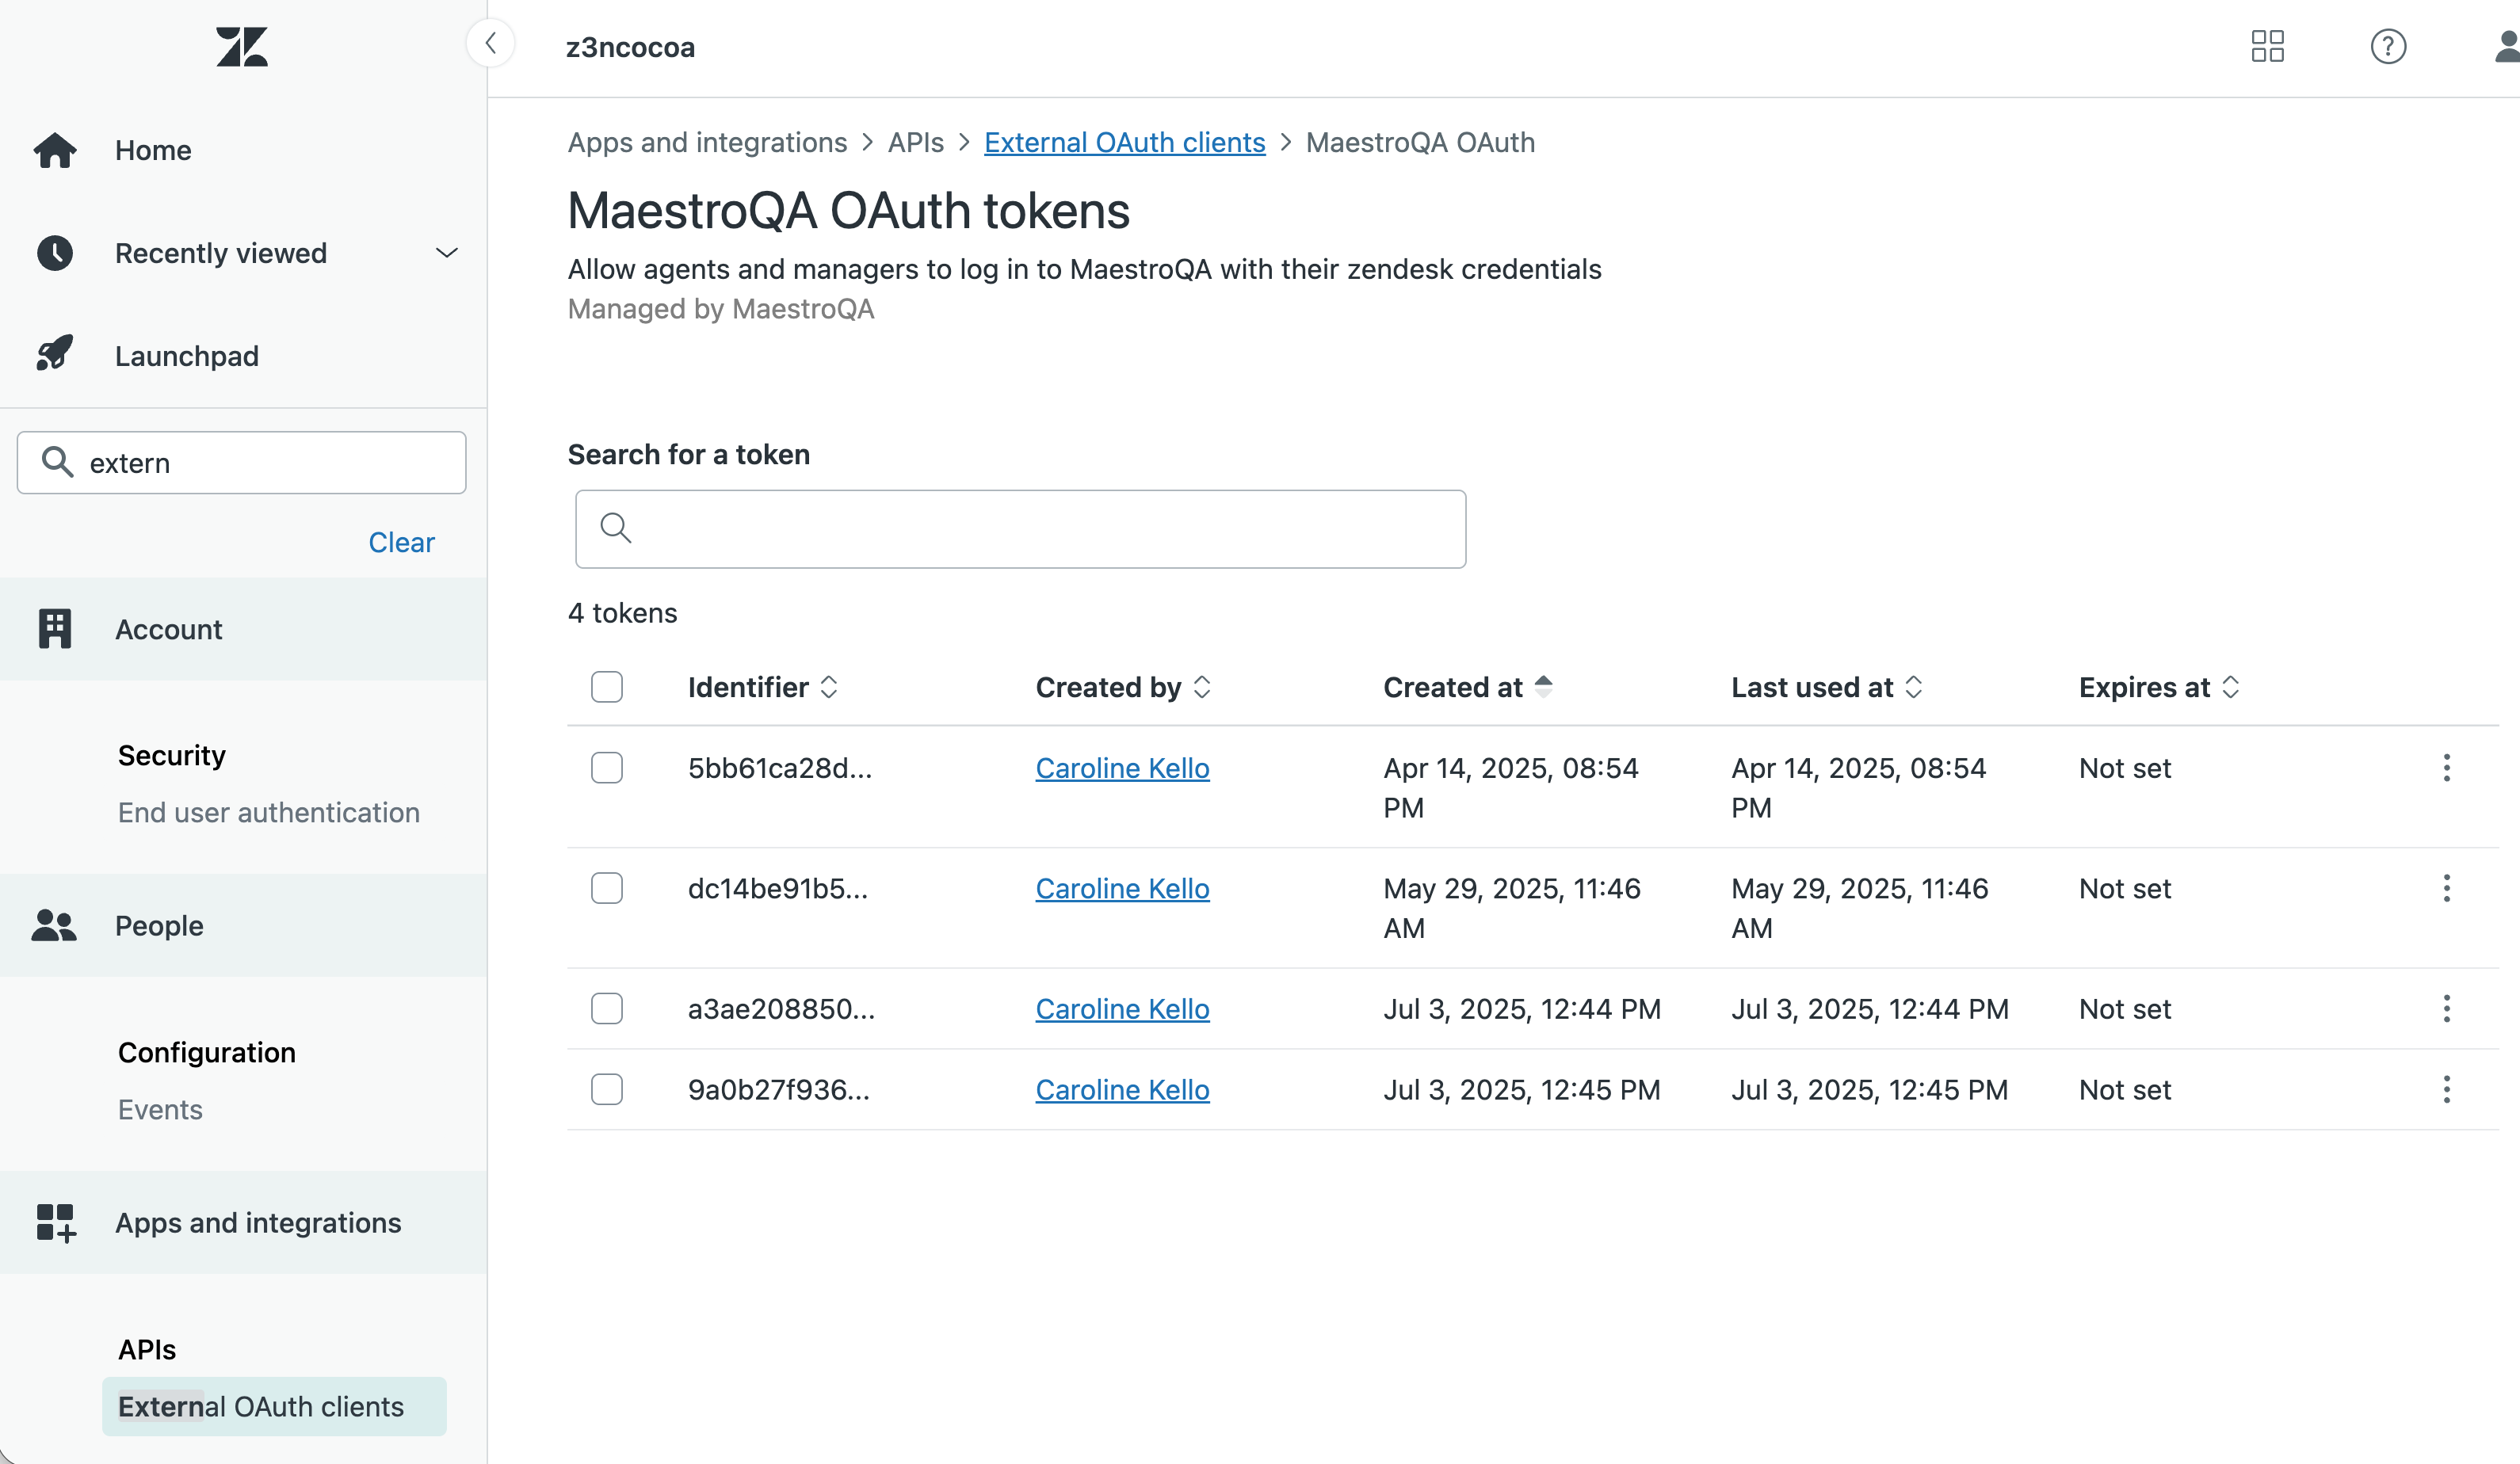Open the Zendesk products grid icon
Viewport: 2520px width, 1464px height.
[x=2267, y=46]
